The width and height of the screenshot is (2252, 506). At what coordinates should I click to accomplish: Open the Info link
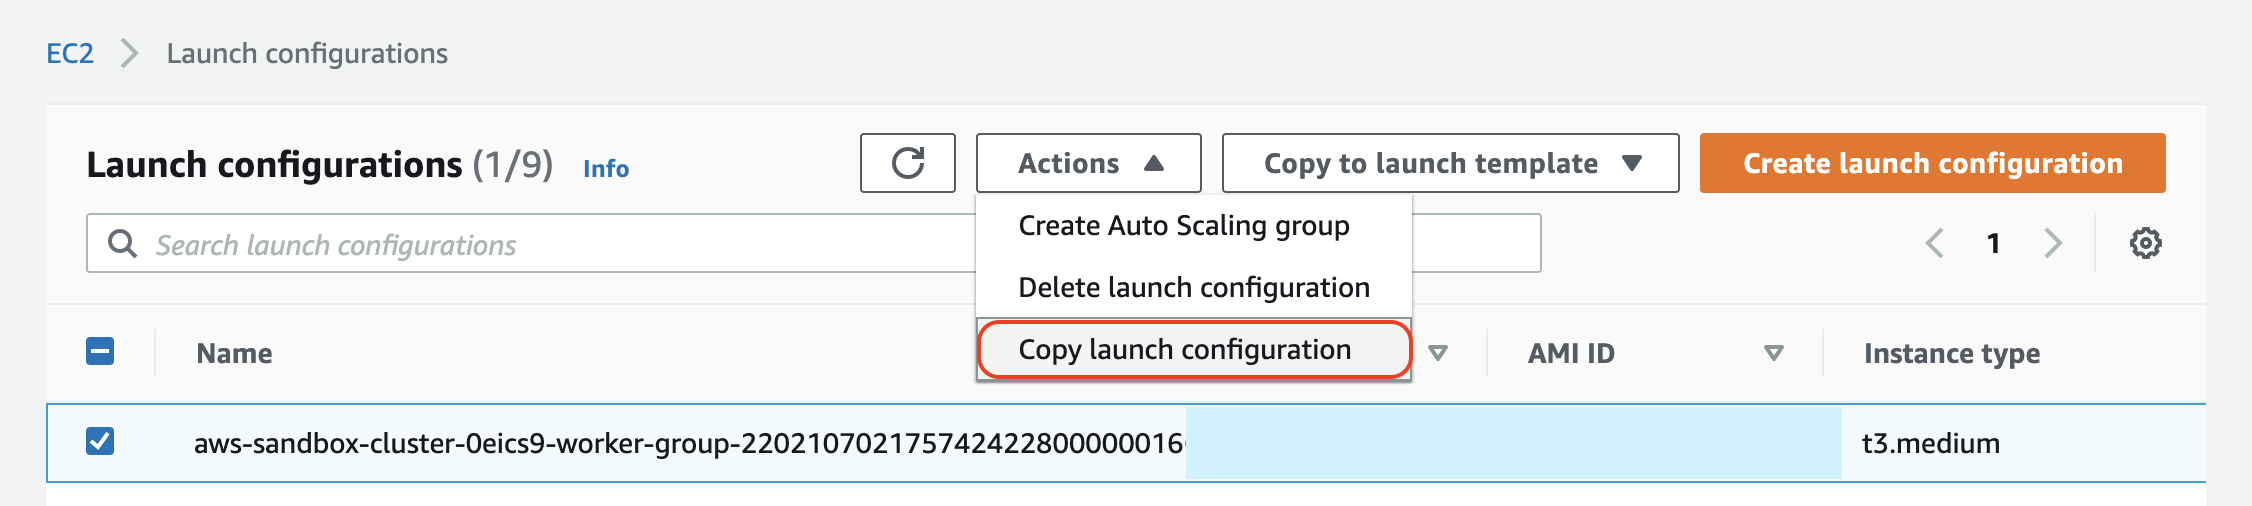[606, 168]
